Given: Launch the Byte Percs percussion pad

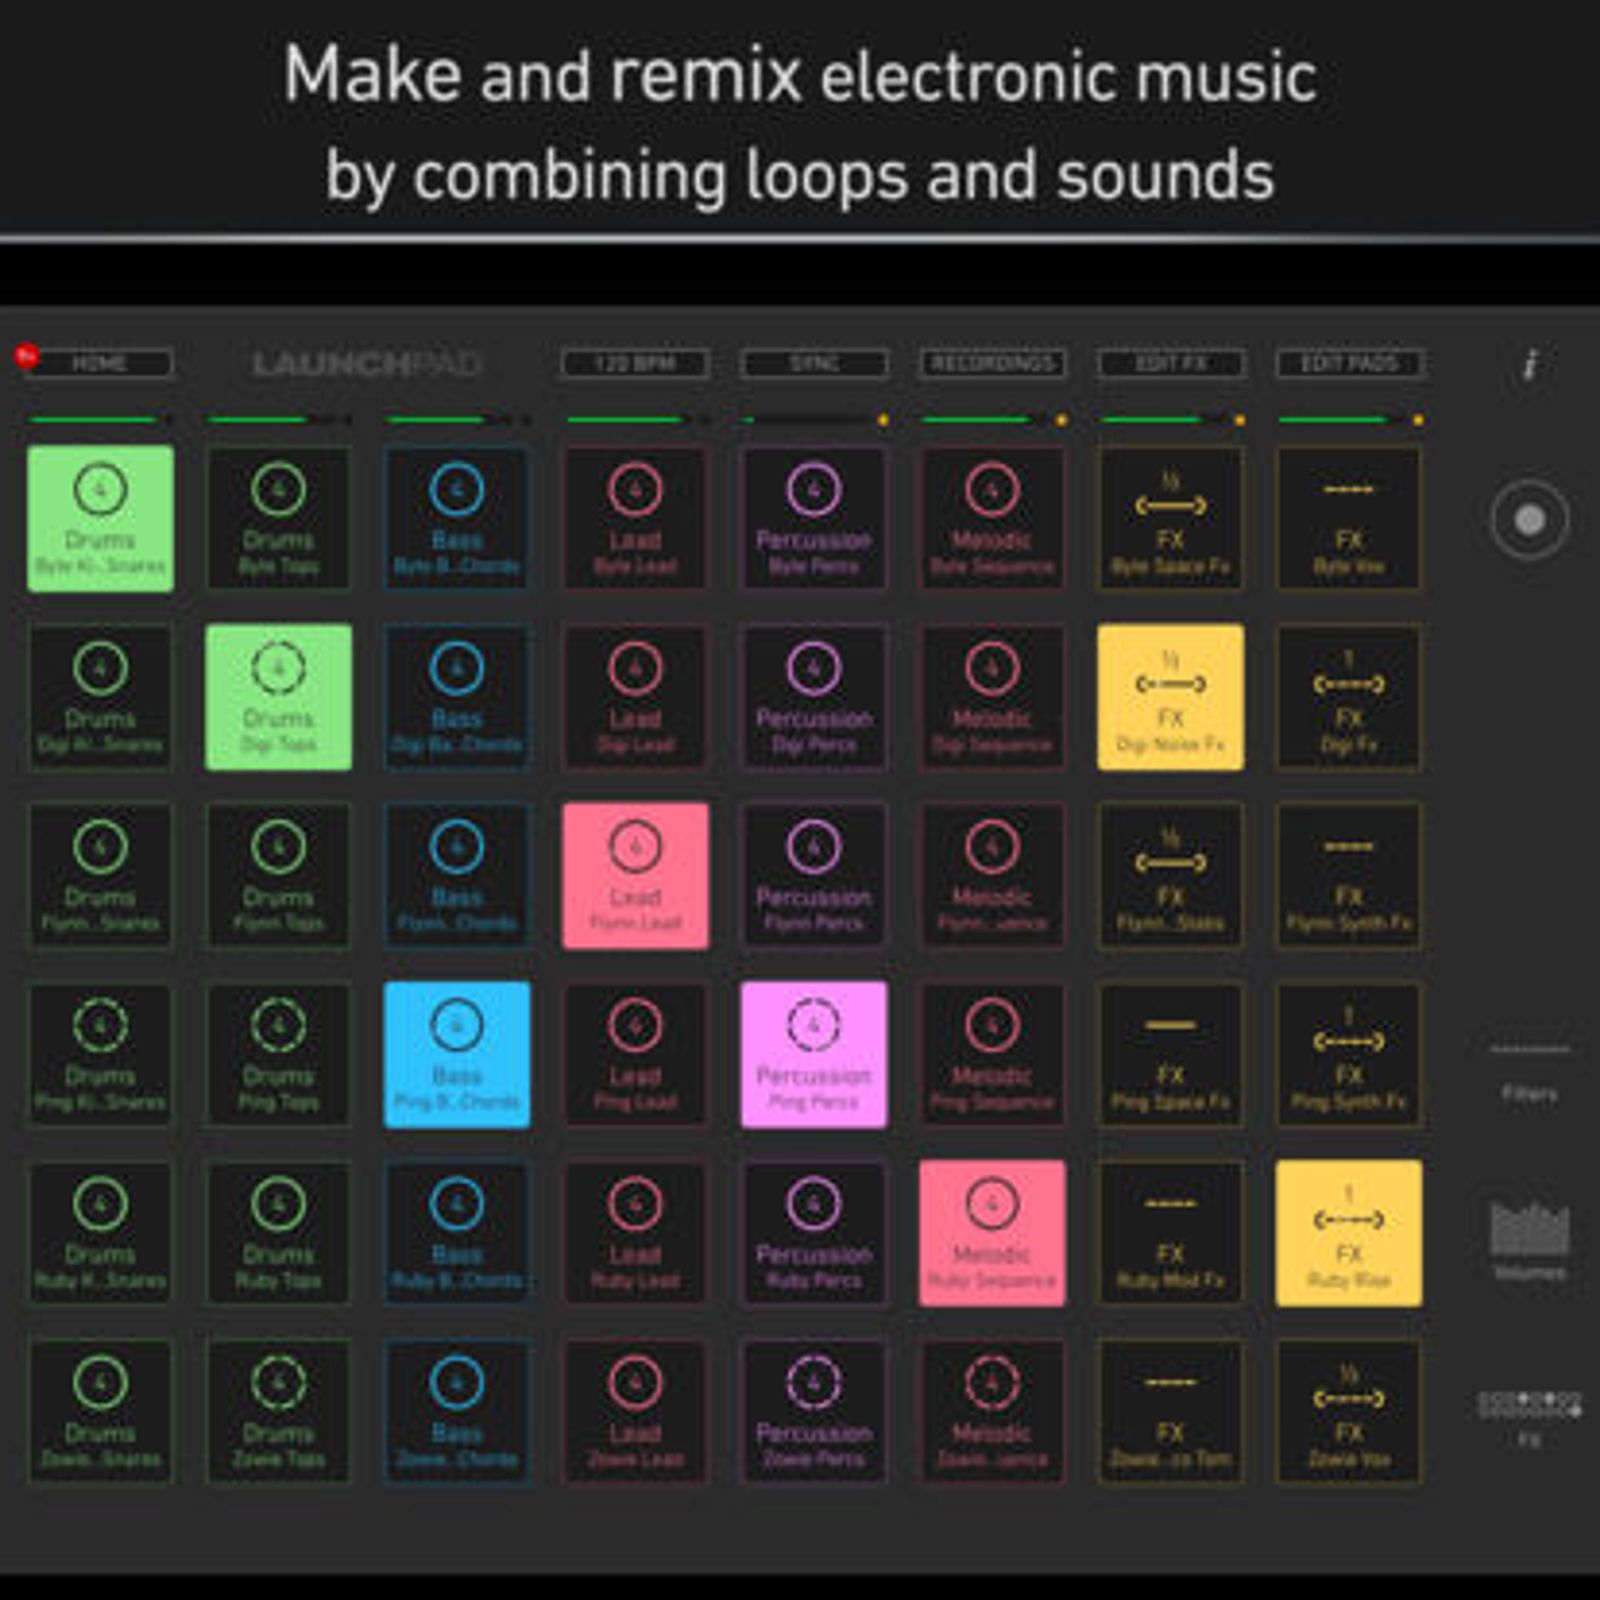Looking at the screenshot, I should pyautogui.click(x=814, y=519).
